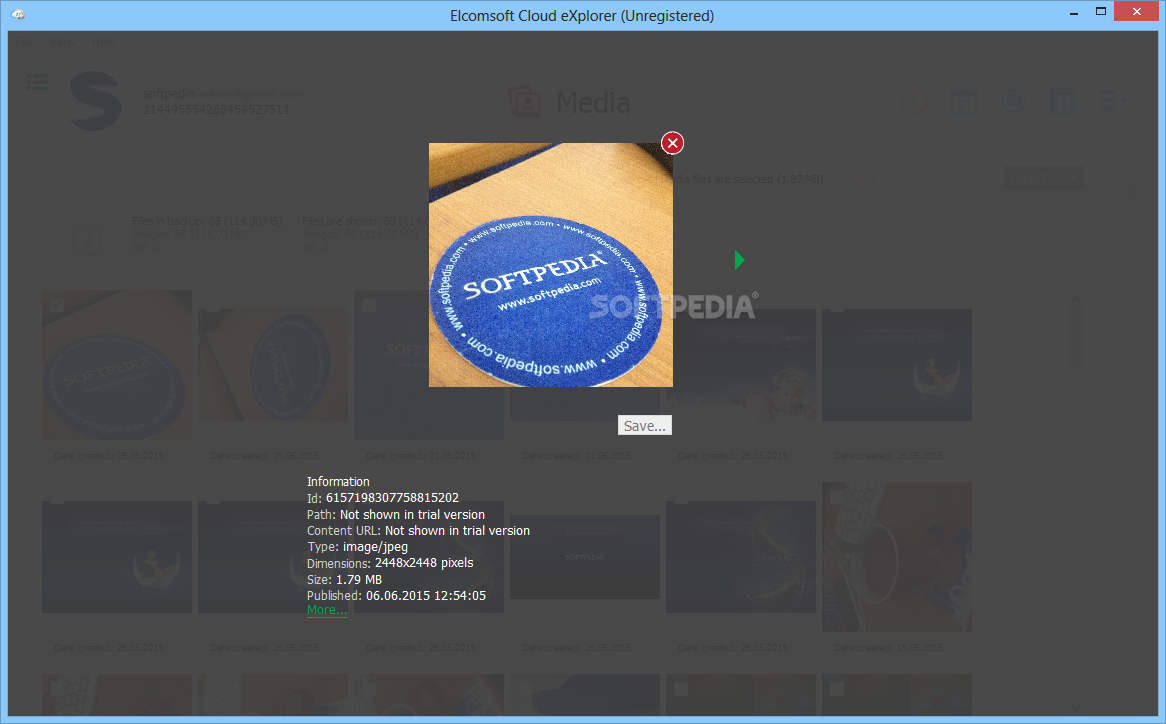Click the toolbar icon right of the target icon
The width and height of the screenshot is (1166, 724).
[1063, 101]
